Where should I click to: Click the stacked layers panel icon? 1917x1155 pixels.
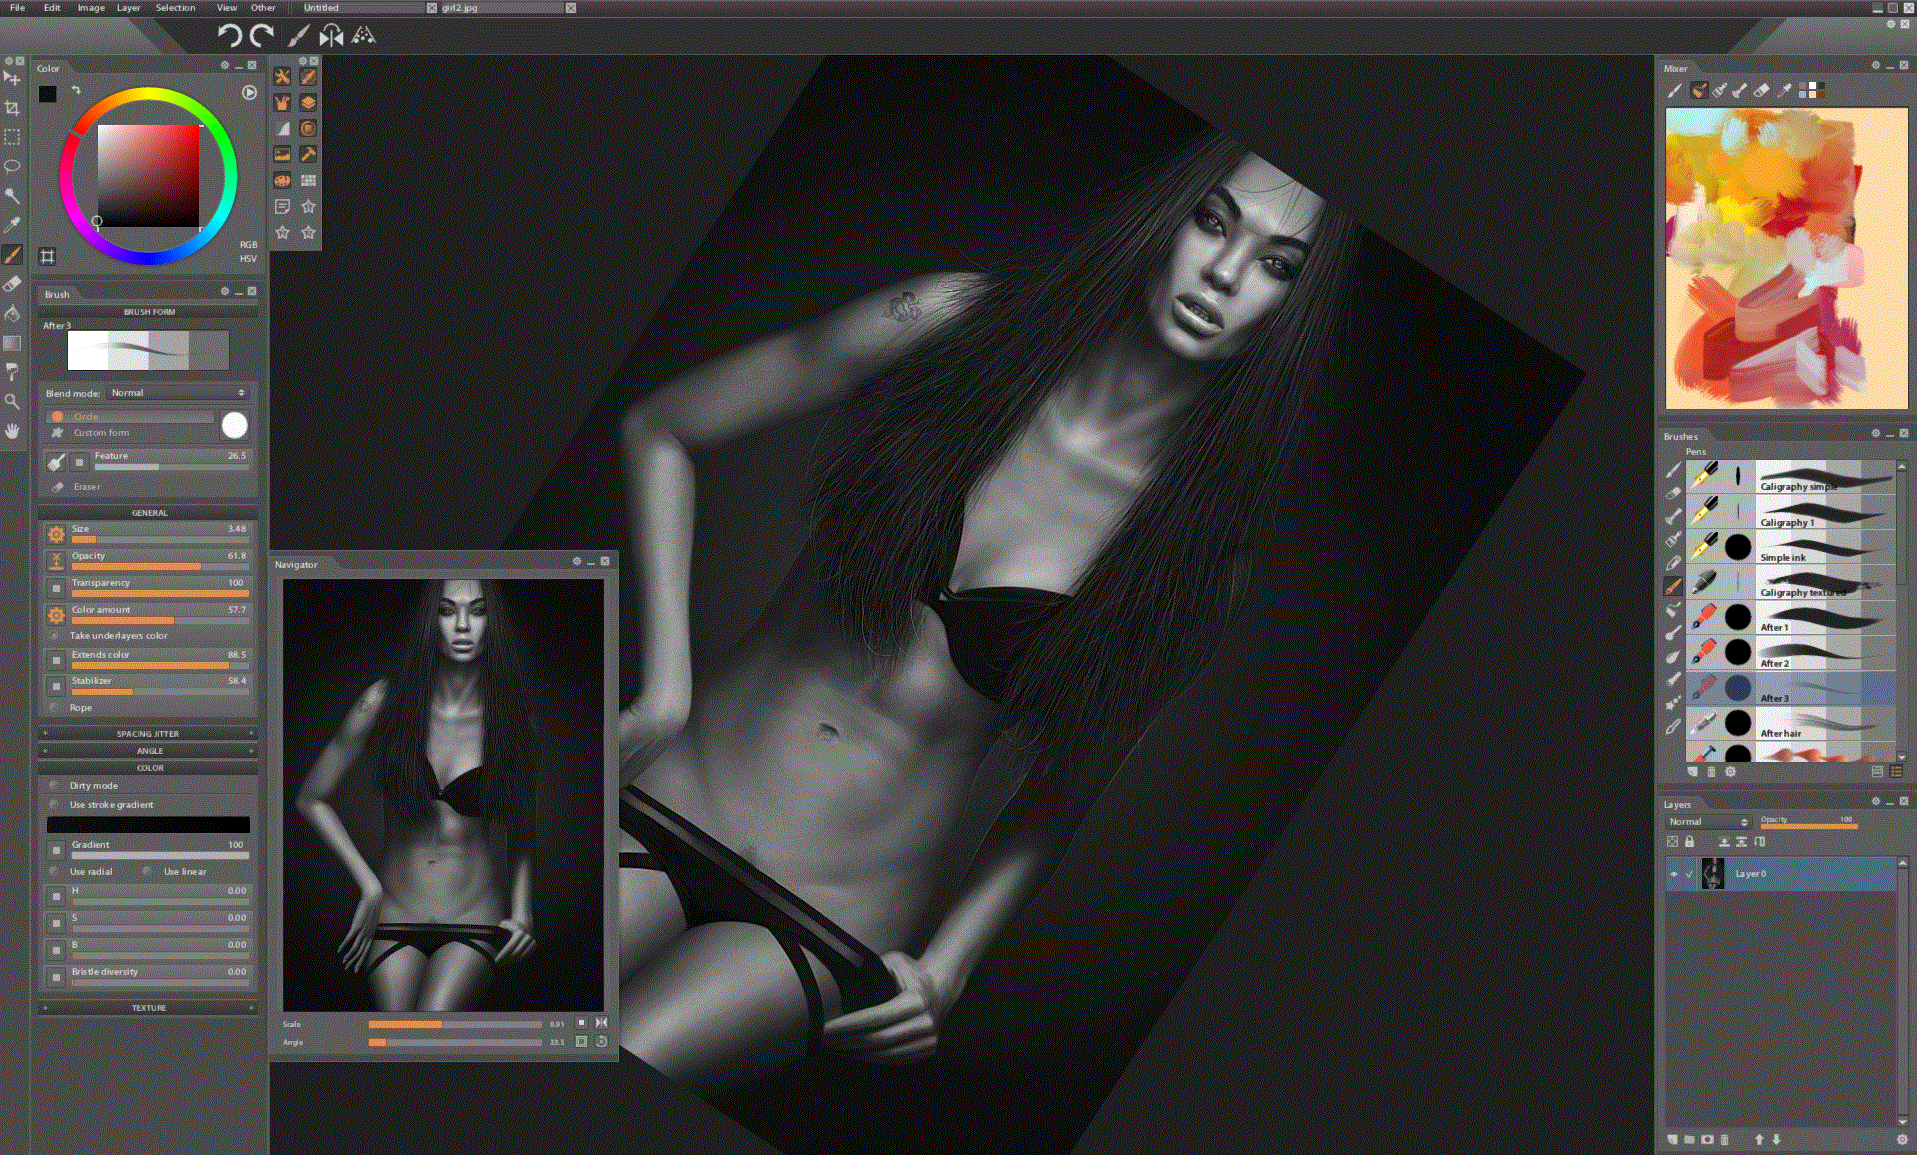point(308,102)
